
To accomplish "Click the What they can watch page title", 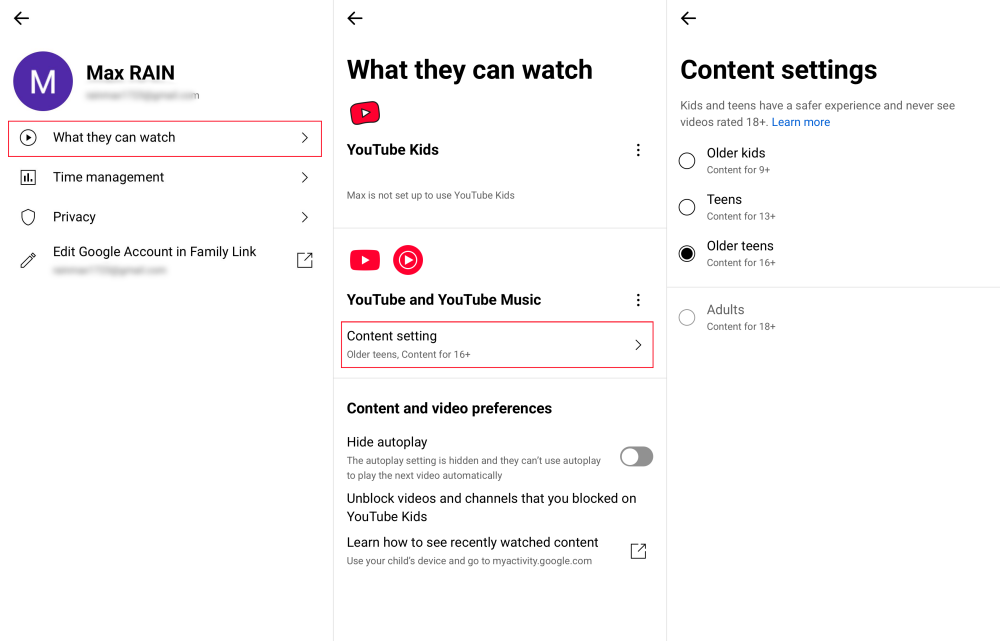I will 470,70.
